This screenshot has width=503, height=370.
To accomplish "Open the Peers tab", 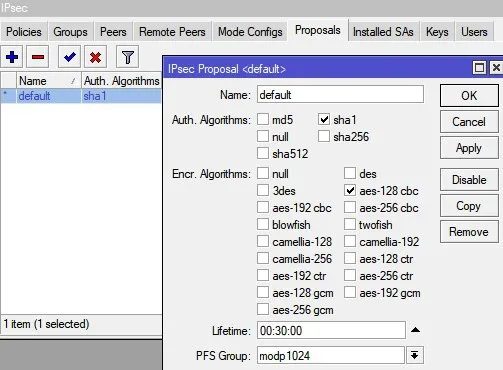I will coord(113,32).
